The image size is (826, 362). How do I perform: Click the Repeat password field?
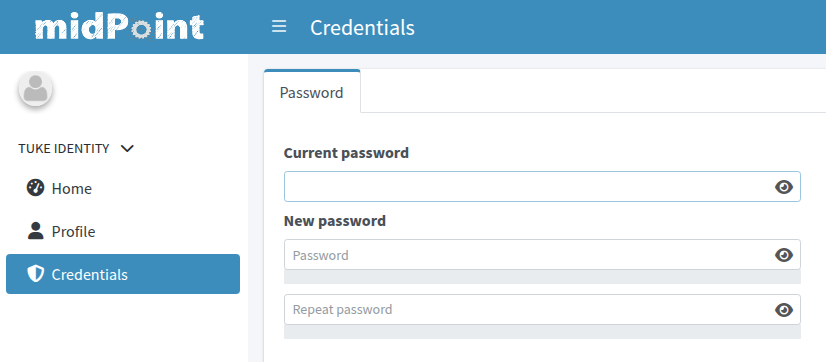coord(542,310)
